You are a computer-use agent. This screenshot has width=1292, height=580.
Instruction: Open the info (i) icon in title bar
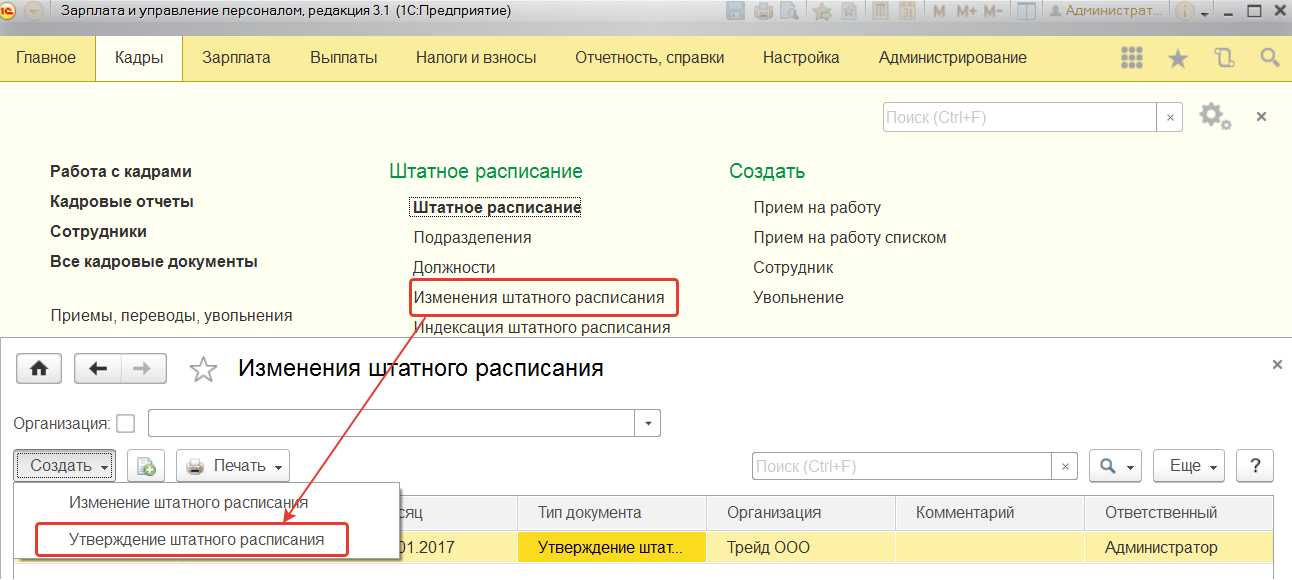click(1184, 12)
